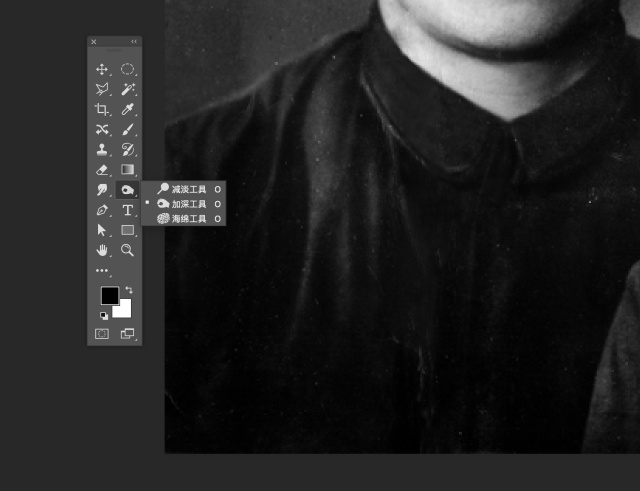Select the Zoom magnifier tool
This screenshot has height=491, width=640.
[128, 249]
